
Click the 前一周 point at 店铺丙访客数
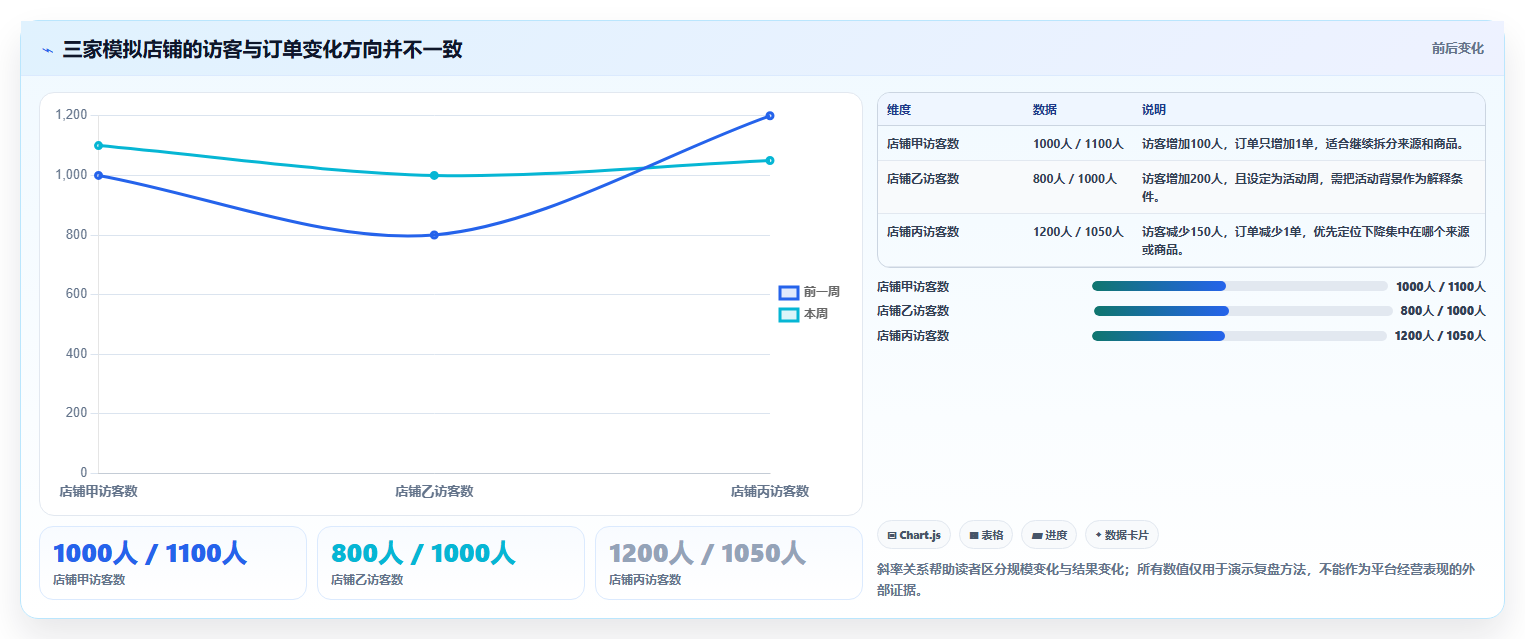point(770,115)
